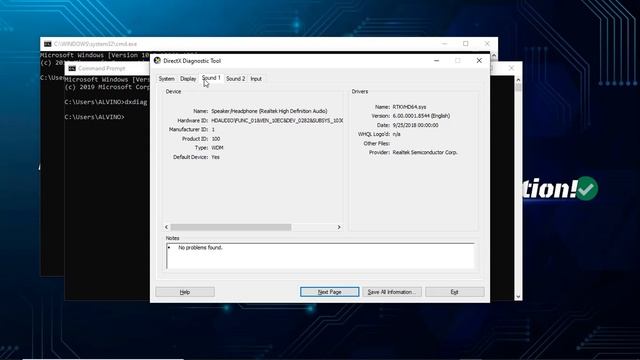This screenshot has width=640, height=360.
Task: Click Realtek Semiconductor Corp. provider text
Action: click(x=425, y=152)
